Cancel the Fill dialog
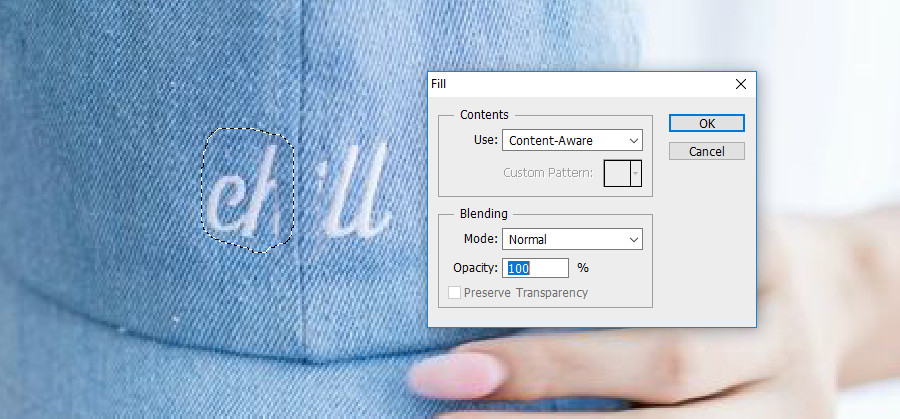Viewport: 900px width, 419px height. (707, 152)
